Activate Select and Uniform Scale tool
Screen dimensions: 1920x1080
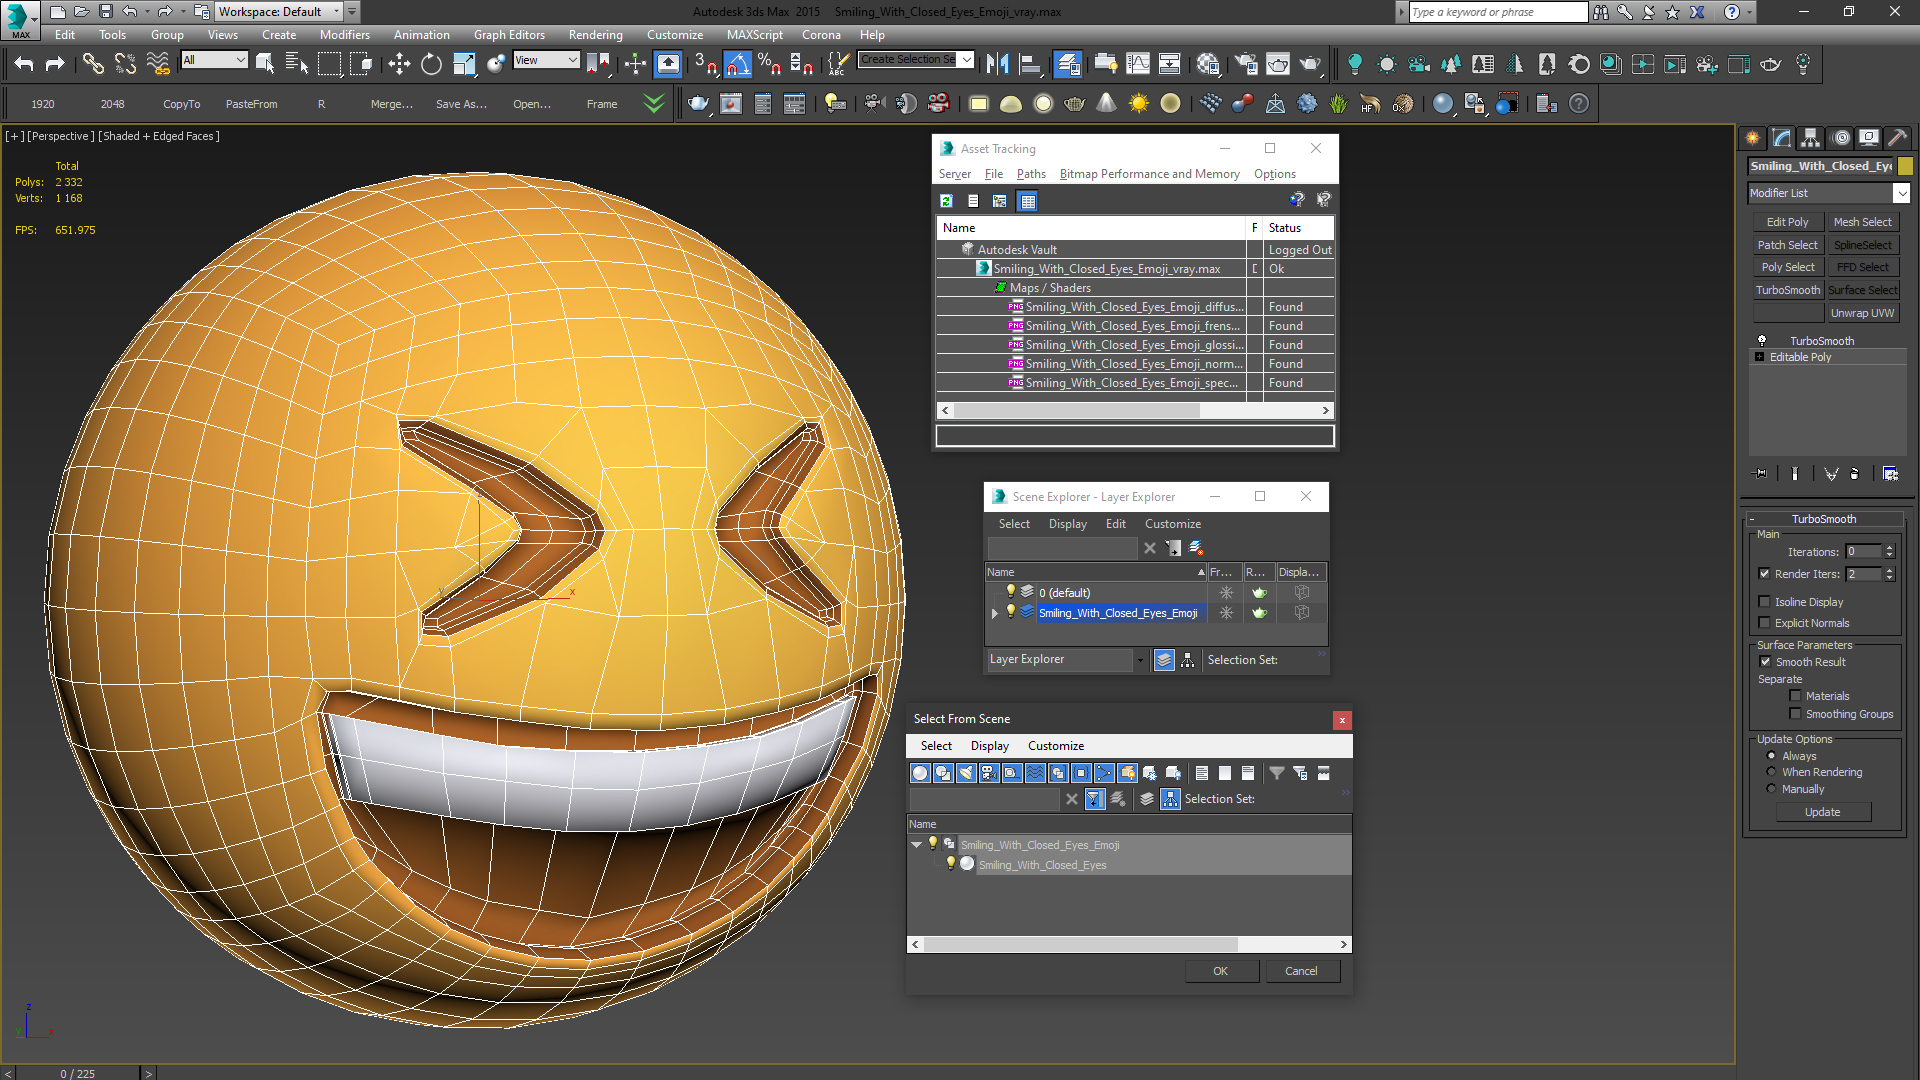coord(464,64)
